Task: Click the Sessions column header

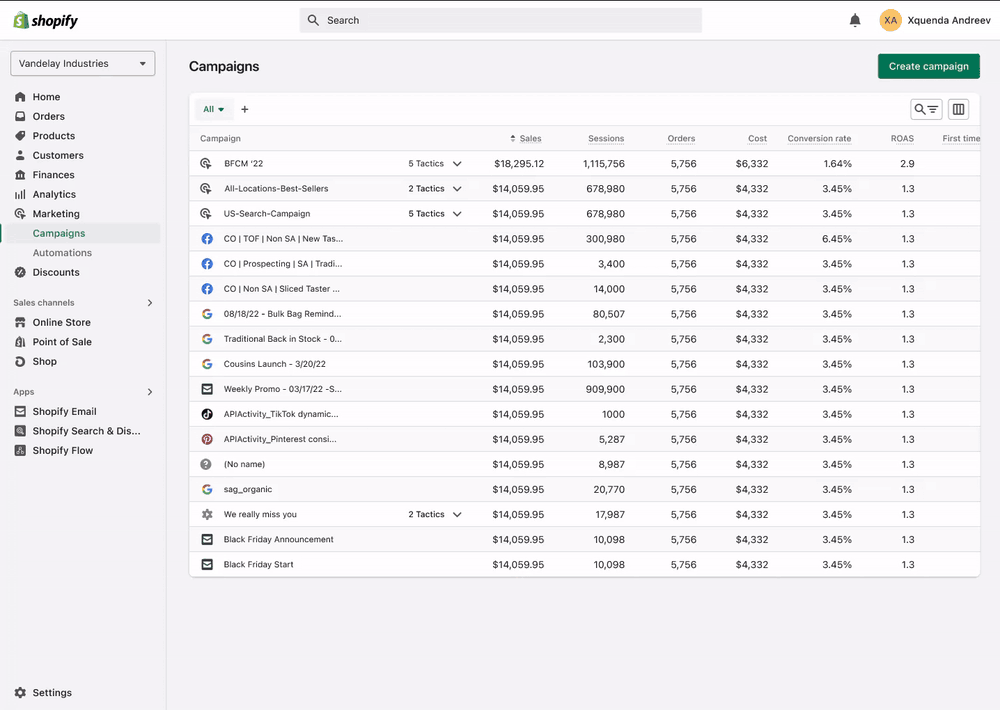Action: (606, 138)
